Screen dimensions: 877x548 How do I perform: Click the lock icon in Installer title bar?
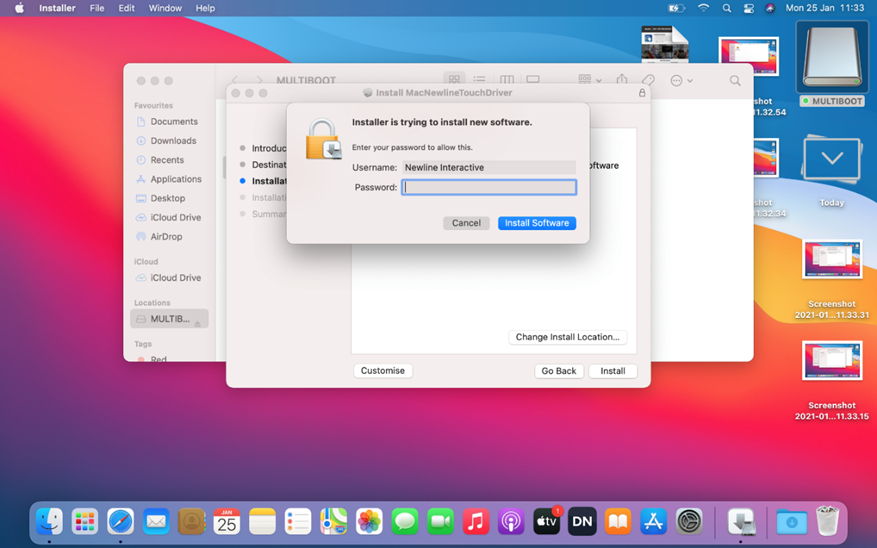(x=642, y=93)
